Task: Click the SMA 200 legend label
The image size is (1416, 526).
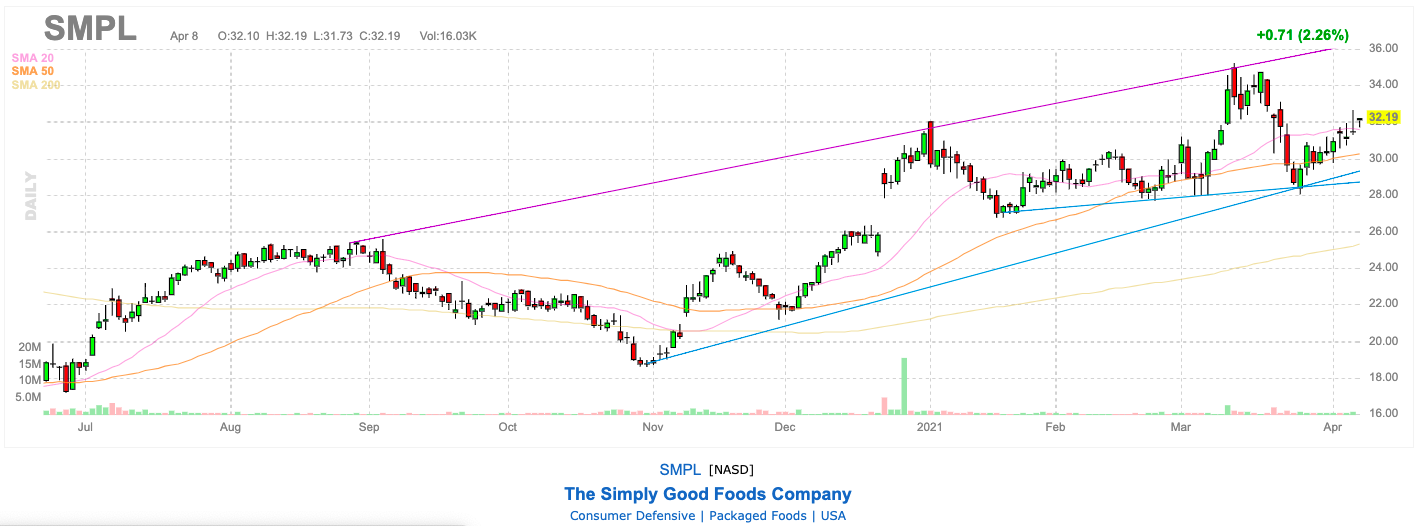Action: 36,85
